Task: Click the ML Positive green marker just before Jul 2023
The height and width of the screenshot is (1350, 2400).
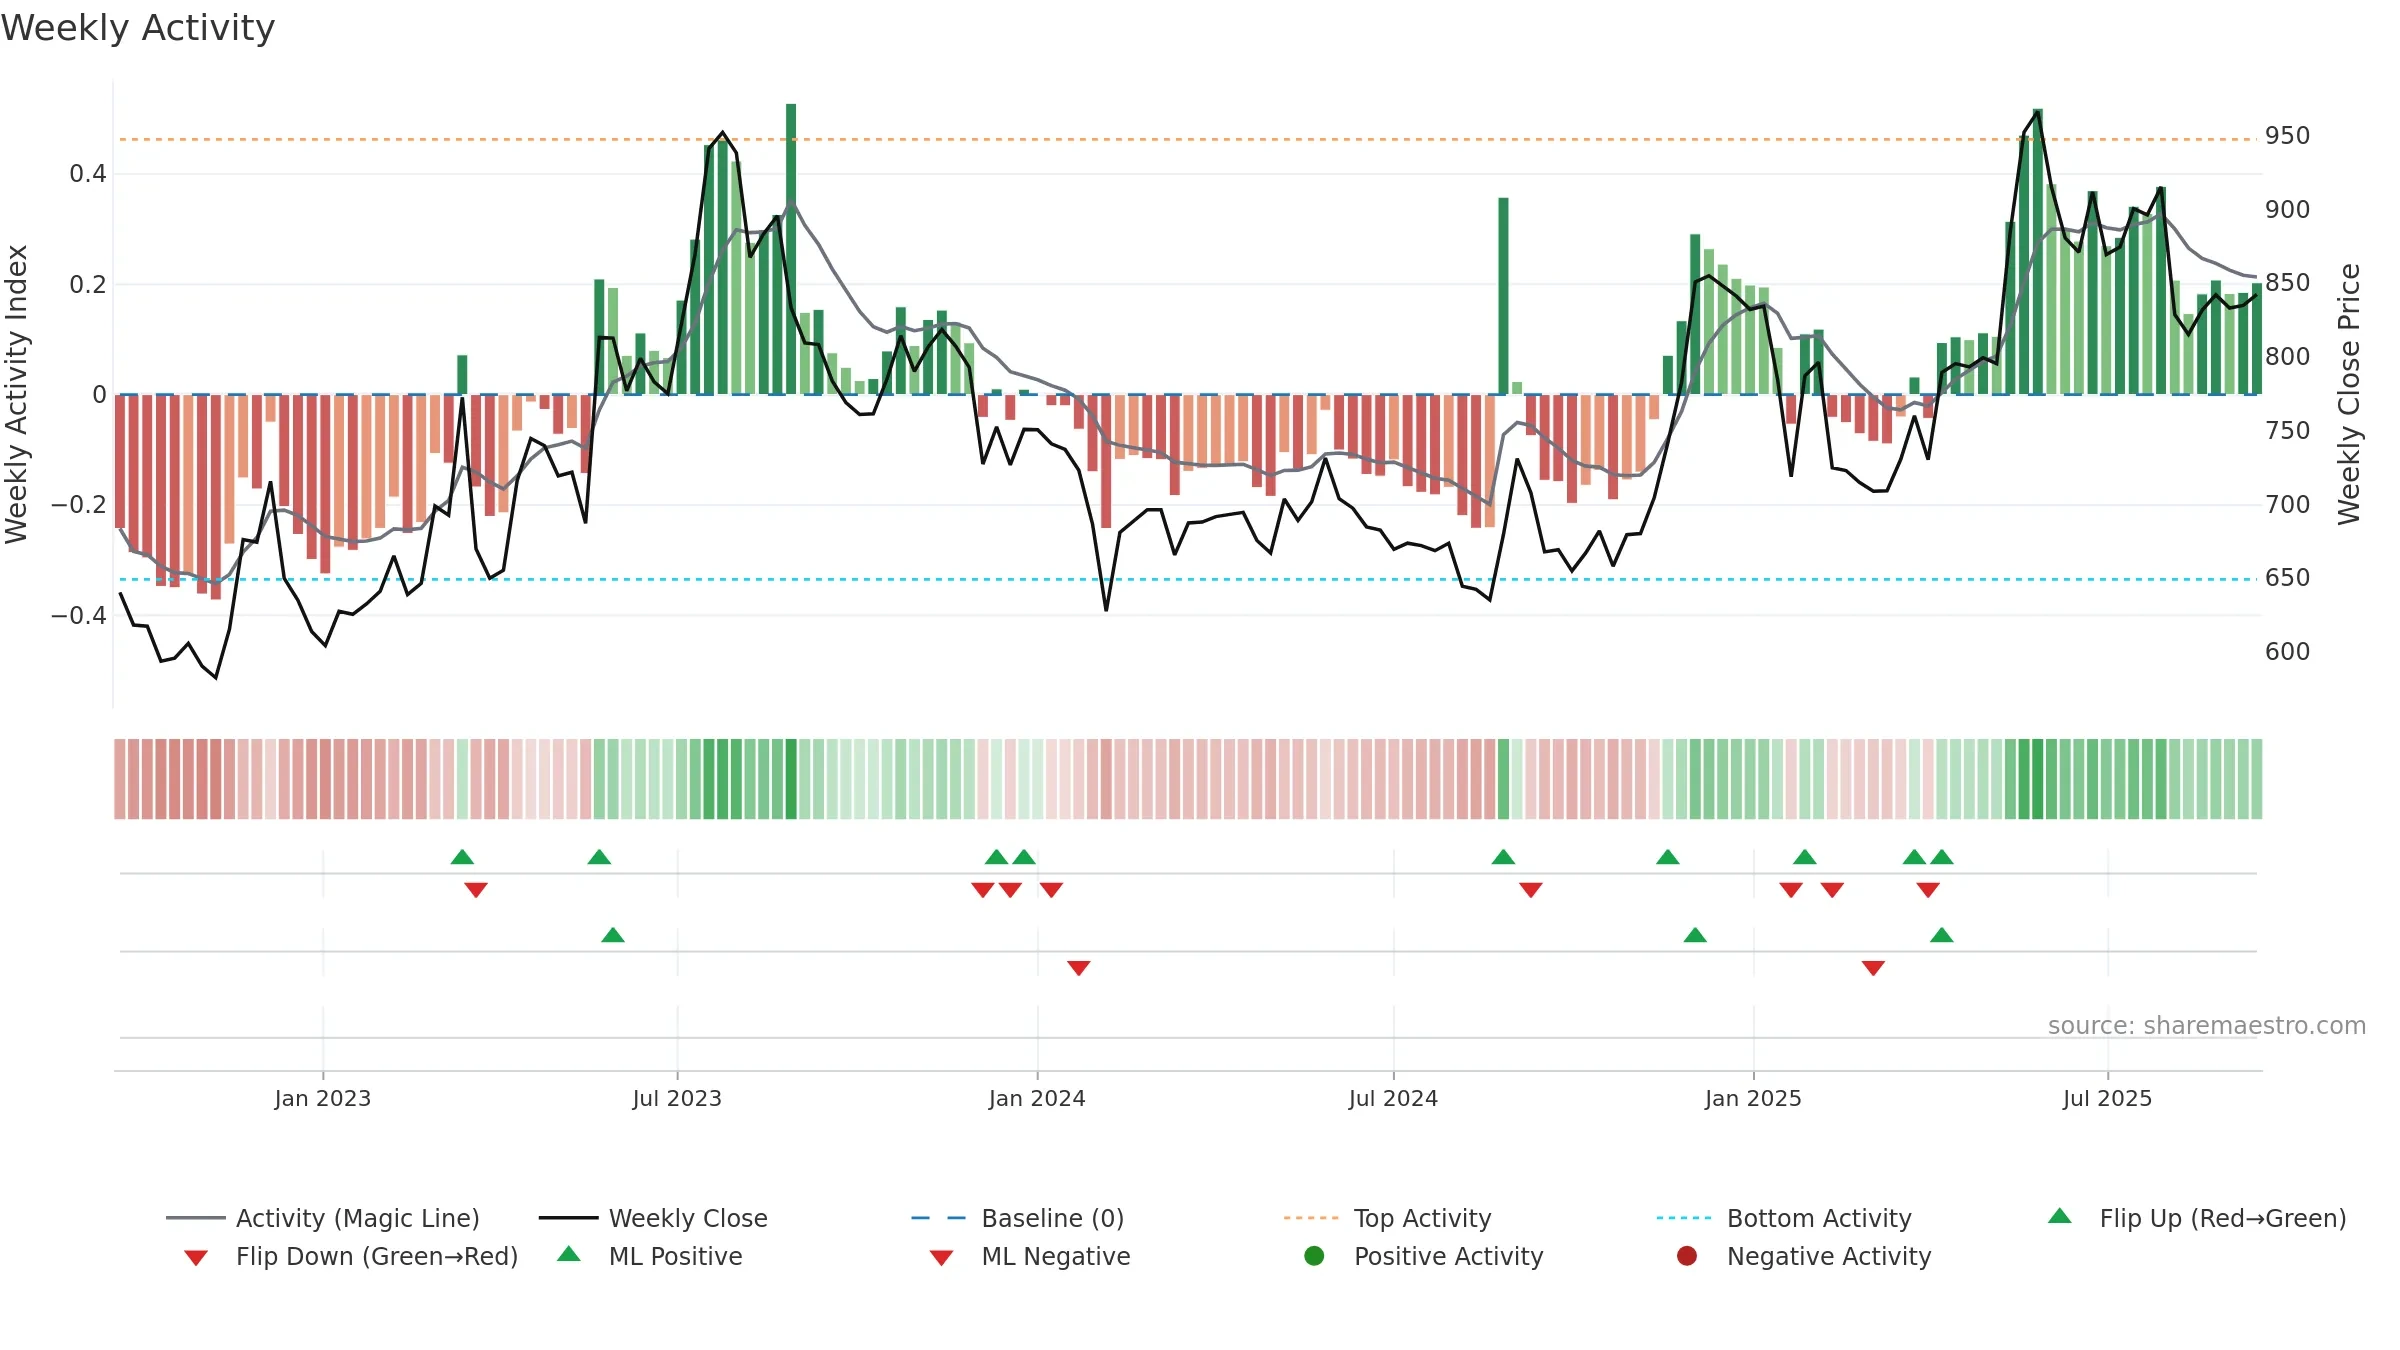Action: [x=613, y=935]
